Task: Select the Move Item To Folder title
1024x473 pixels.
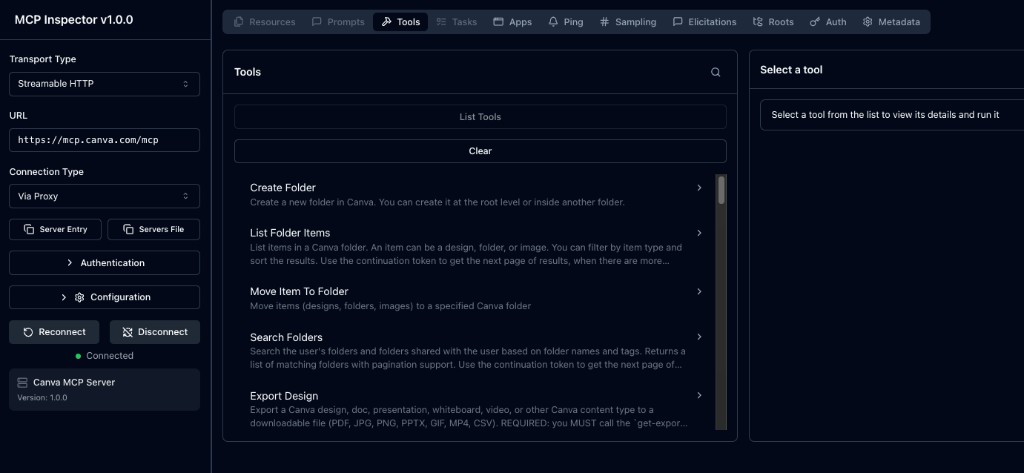Action: (299, 291)
